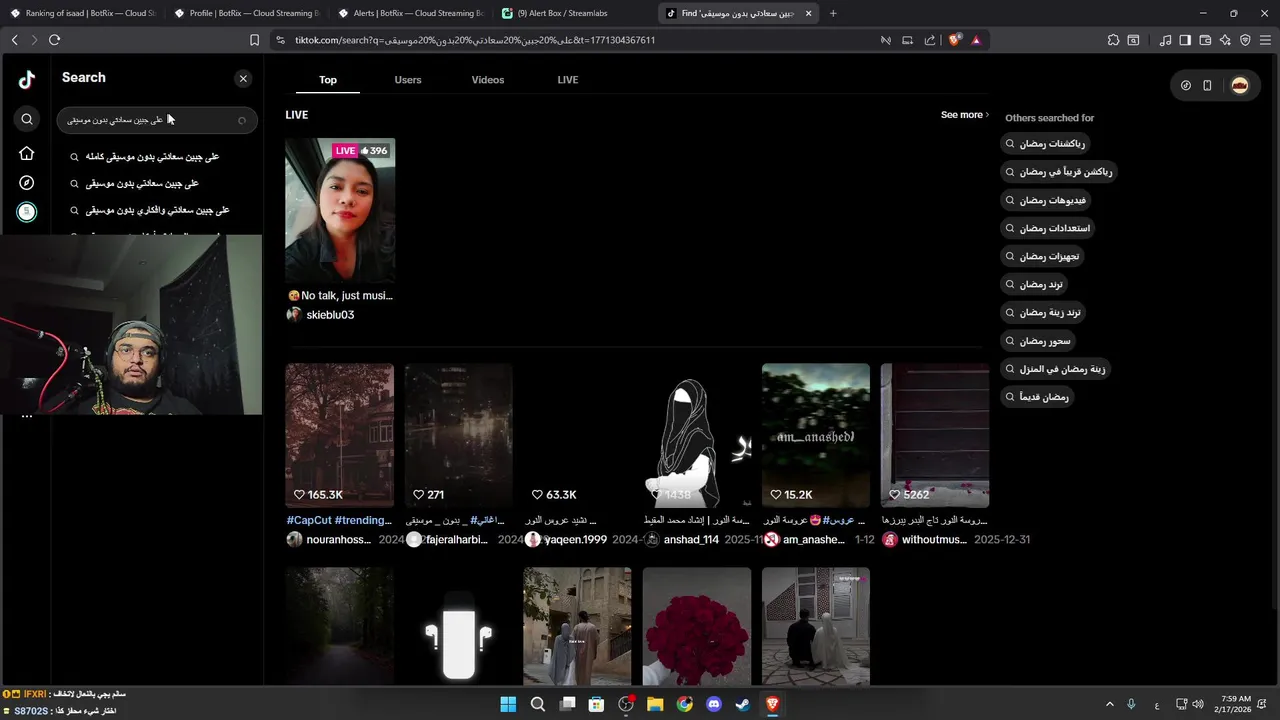Click the get app phone icon

click(x=1207, y=85)
